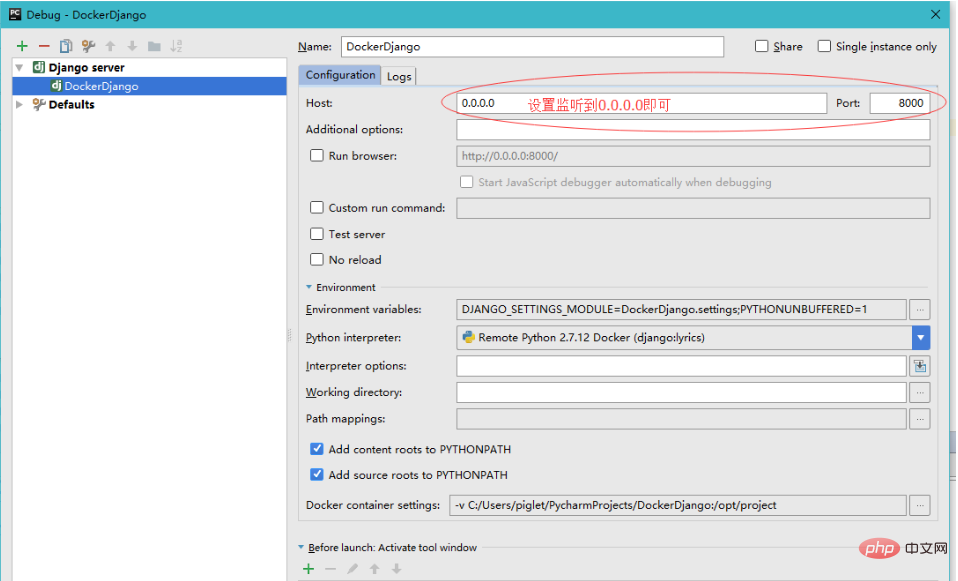
Task: Close the Debug - DockerDjango dialog
Action: tap(935, 14)
